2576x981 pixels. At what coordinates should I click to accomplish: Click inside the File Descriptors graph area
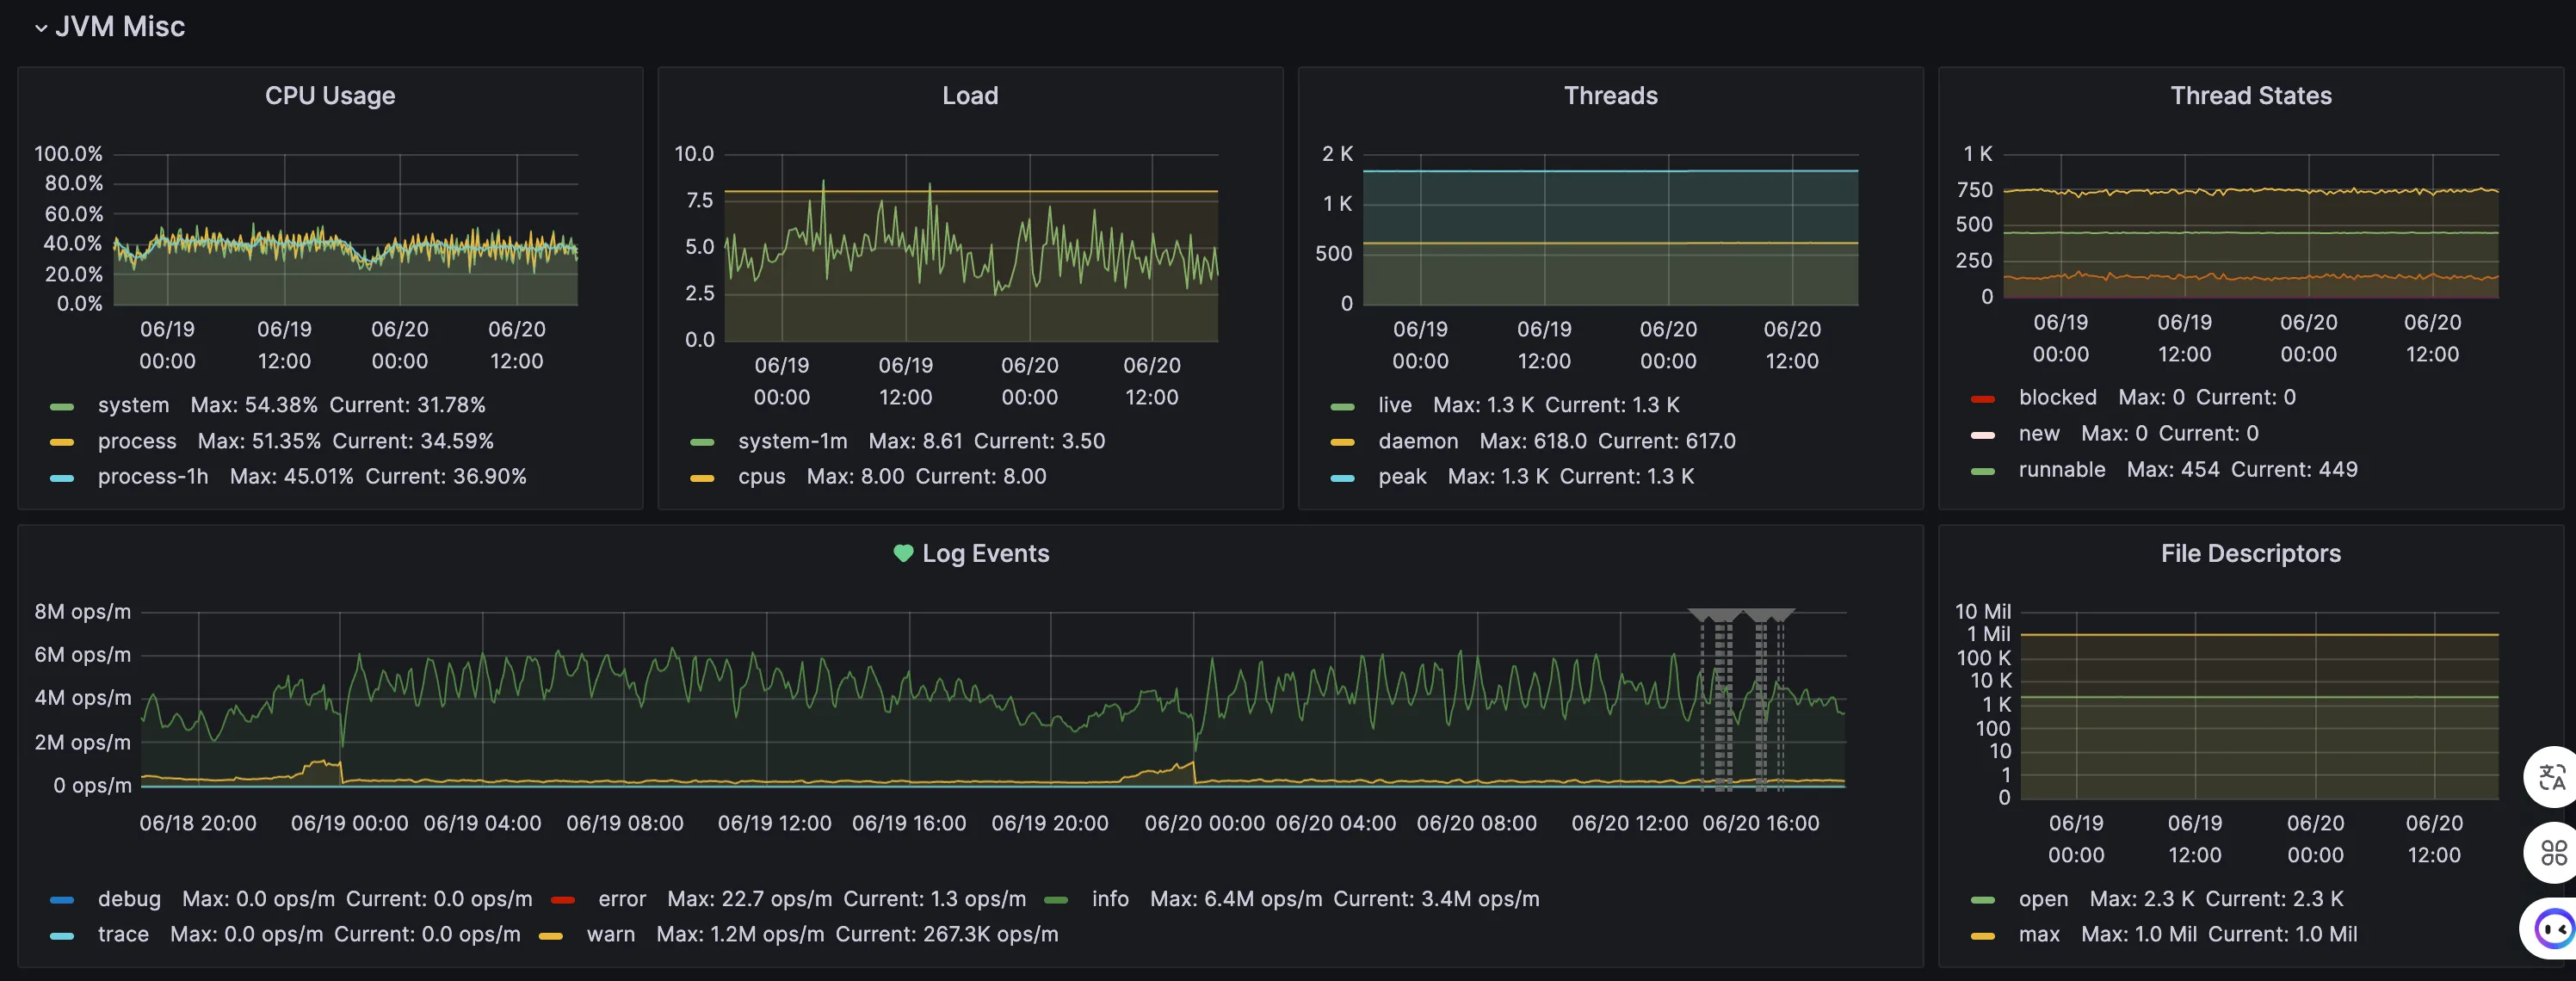pos(2259,705)
